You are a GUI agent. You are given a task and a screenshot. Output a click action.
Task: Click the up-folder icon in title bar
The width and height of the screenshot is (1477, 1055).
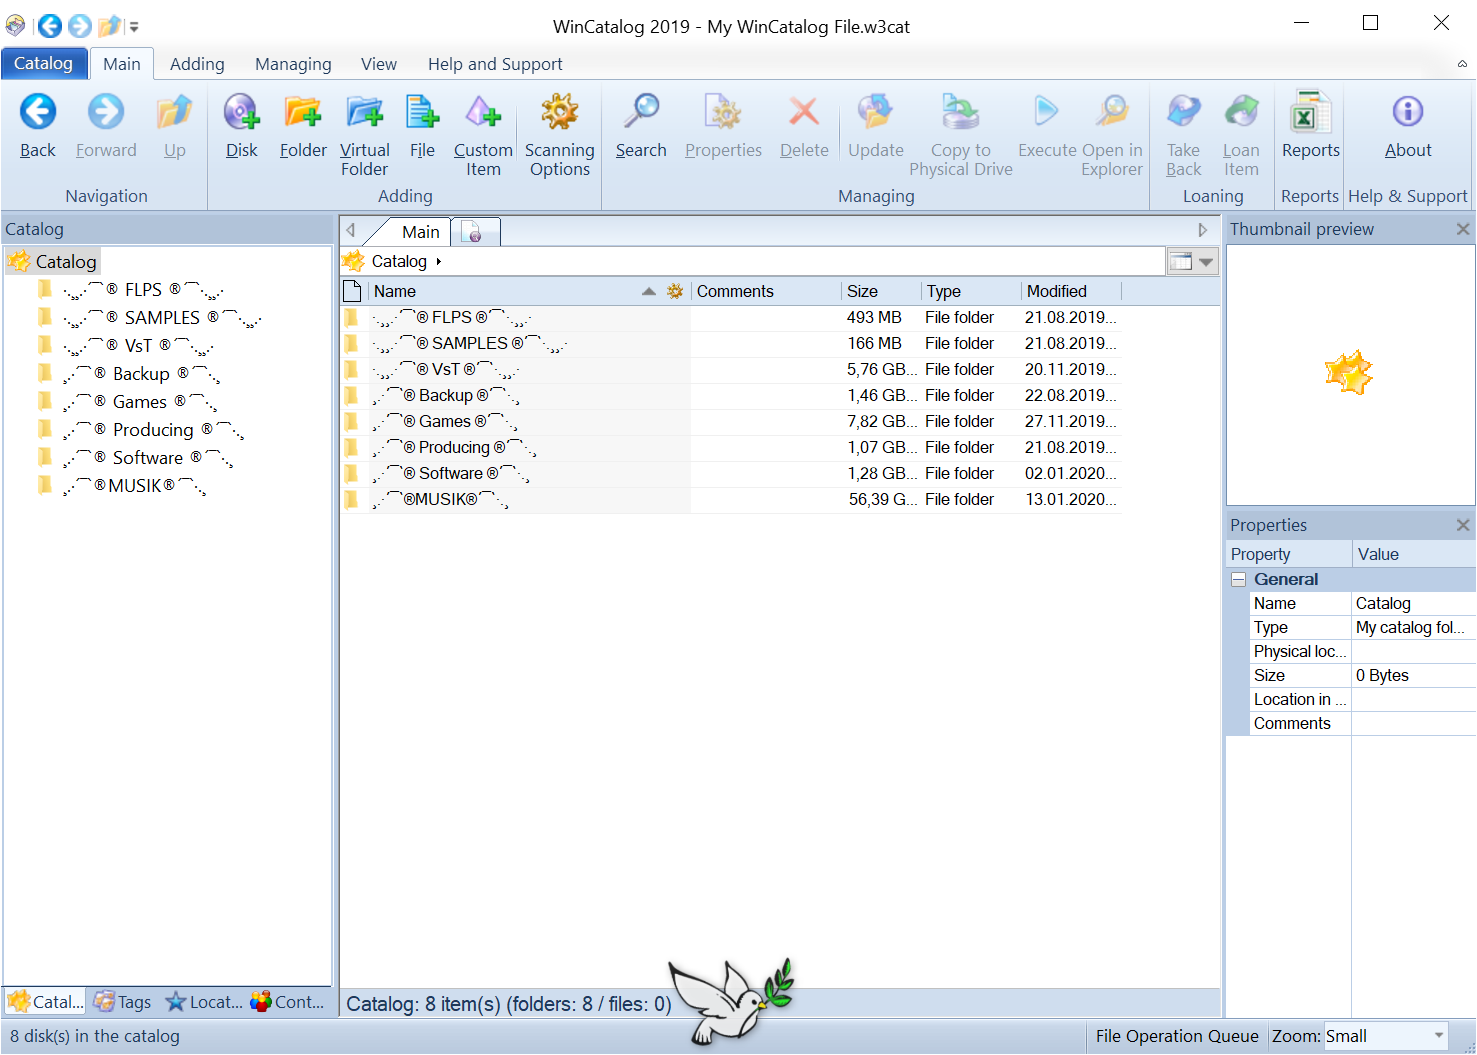(109, 26)
